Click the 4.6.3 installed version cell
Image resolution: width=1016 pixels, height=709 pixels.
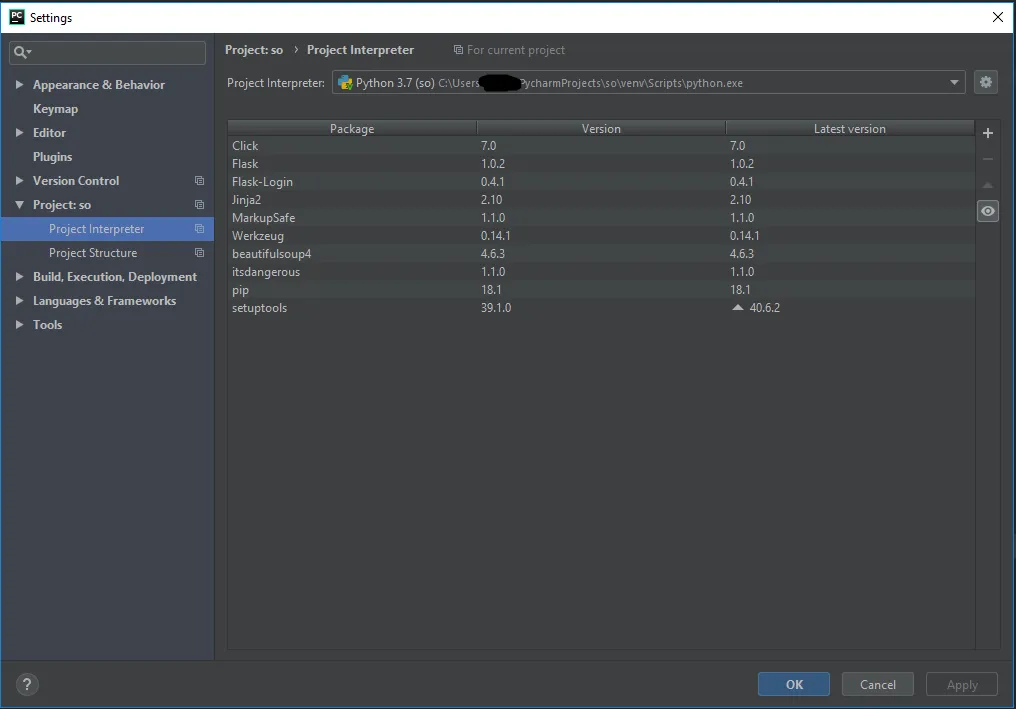pyautogui.click(x=492, y=254)
